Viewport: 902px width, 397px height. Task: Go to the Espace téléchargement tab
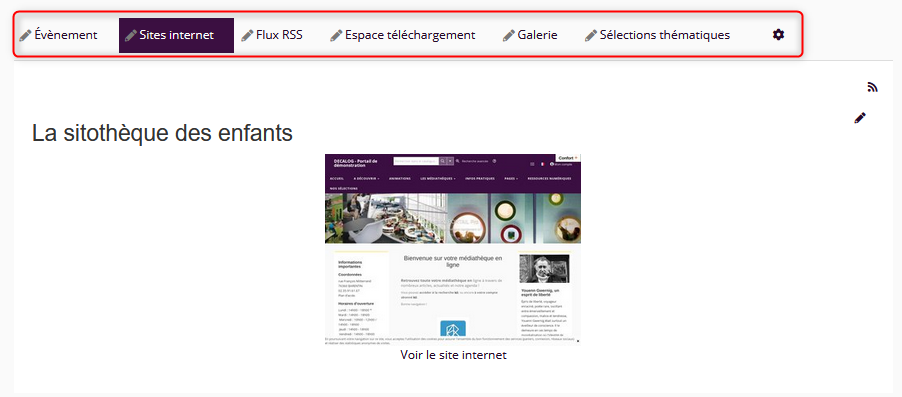[x=410, y=35]
